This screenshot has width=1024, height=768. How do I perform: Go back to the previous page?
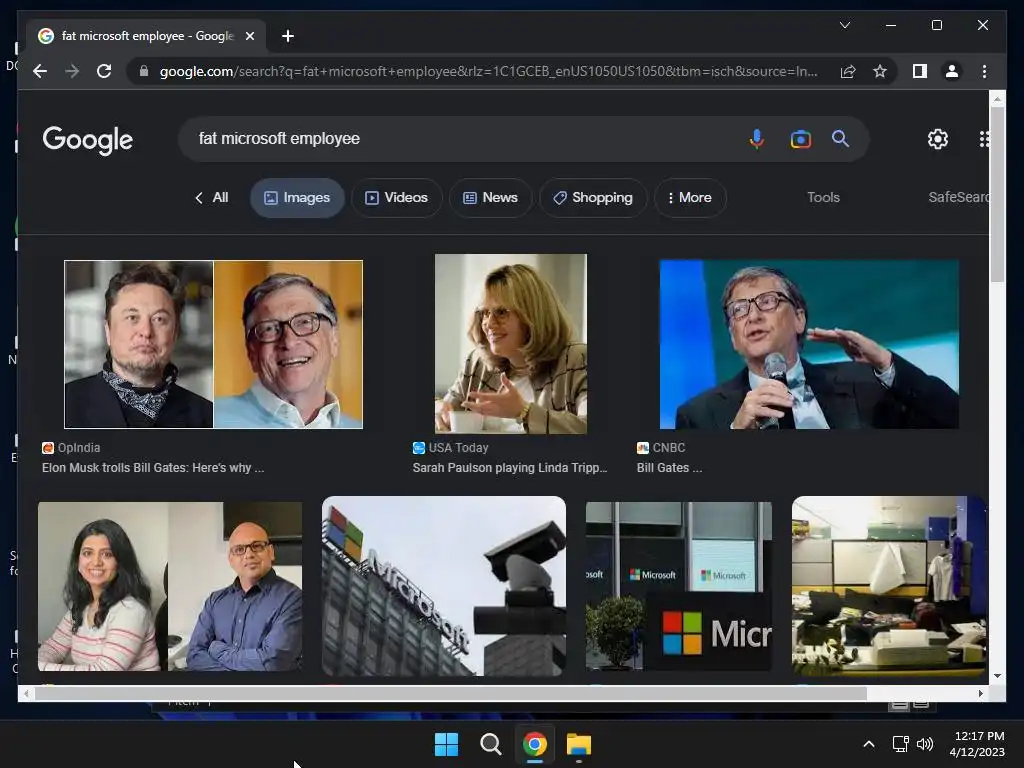pyautogui.click(x=40, y=71)
